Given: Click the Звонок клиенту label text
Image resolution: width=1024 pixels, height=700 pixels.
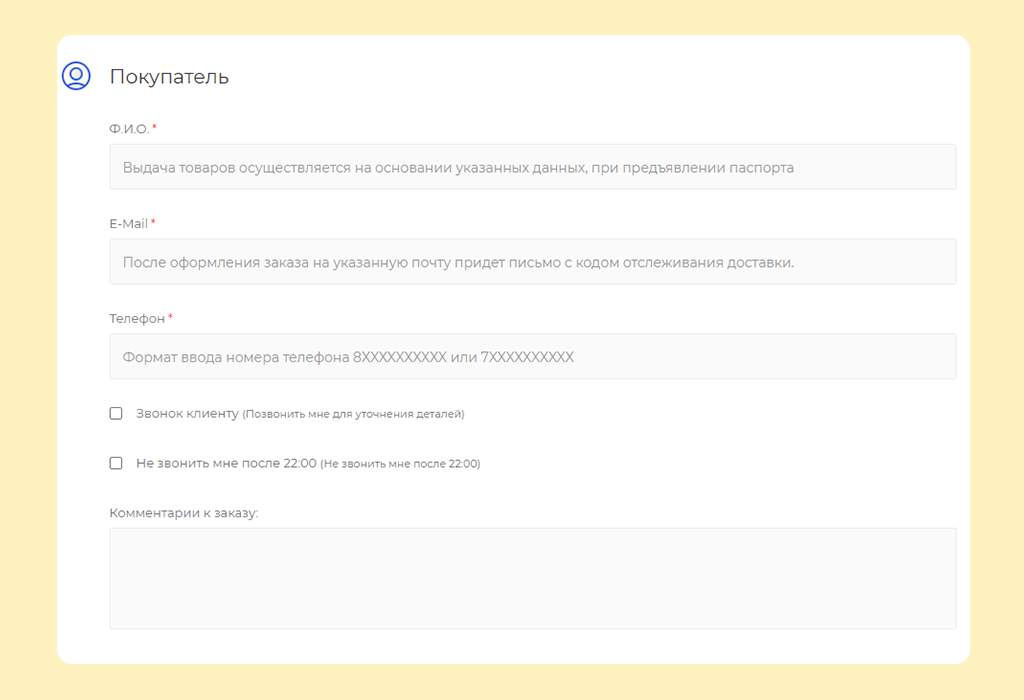Looking at the screenshot, I should click(x=187, y=413).
